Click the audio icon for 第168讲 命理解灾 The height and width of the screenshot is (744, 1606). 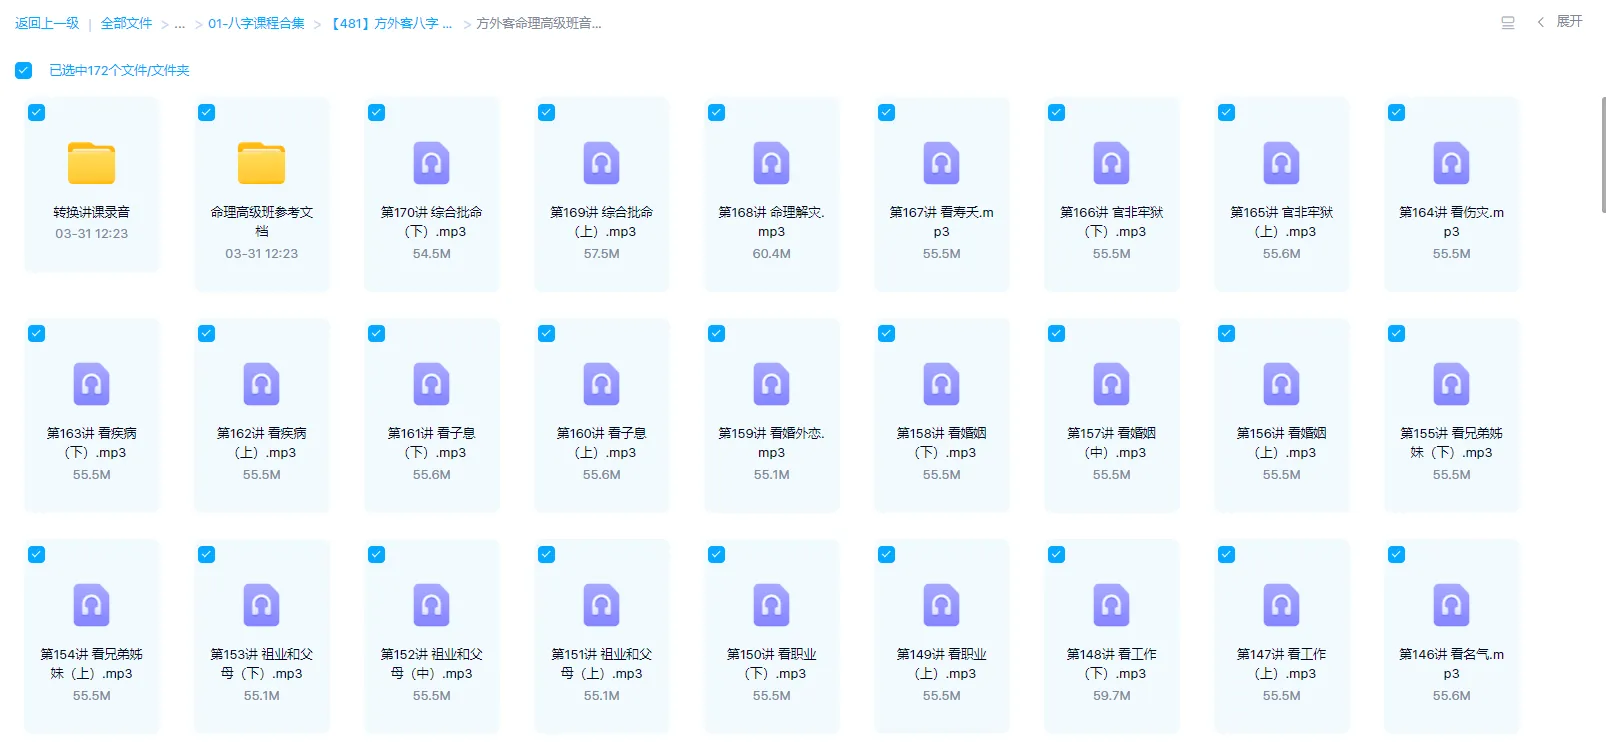[771, 163]
